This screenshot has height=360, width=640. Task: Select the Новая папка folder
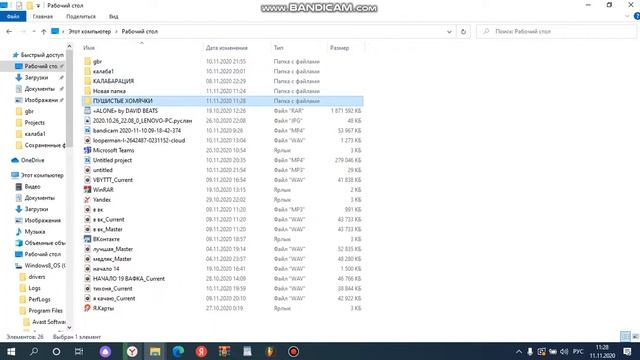coord(109,91)
